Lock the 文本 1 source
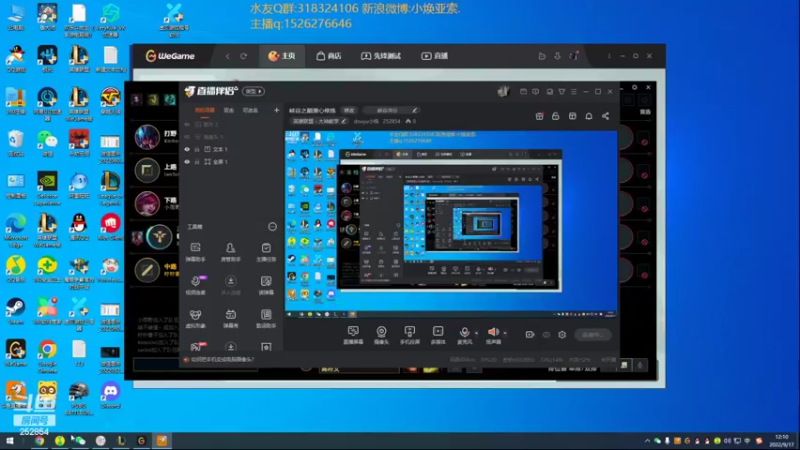 point(197,149)
